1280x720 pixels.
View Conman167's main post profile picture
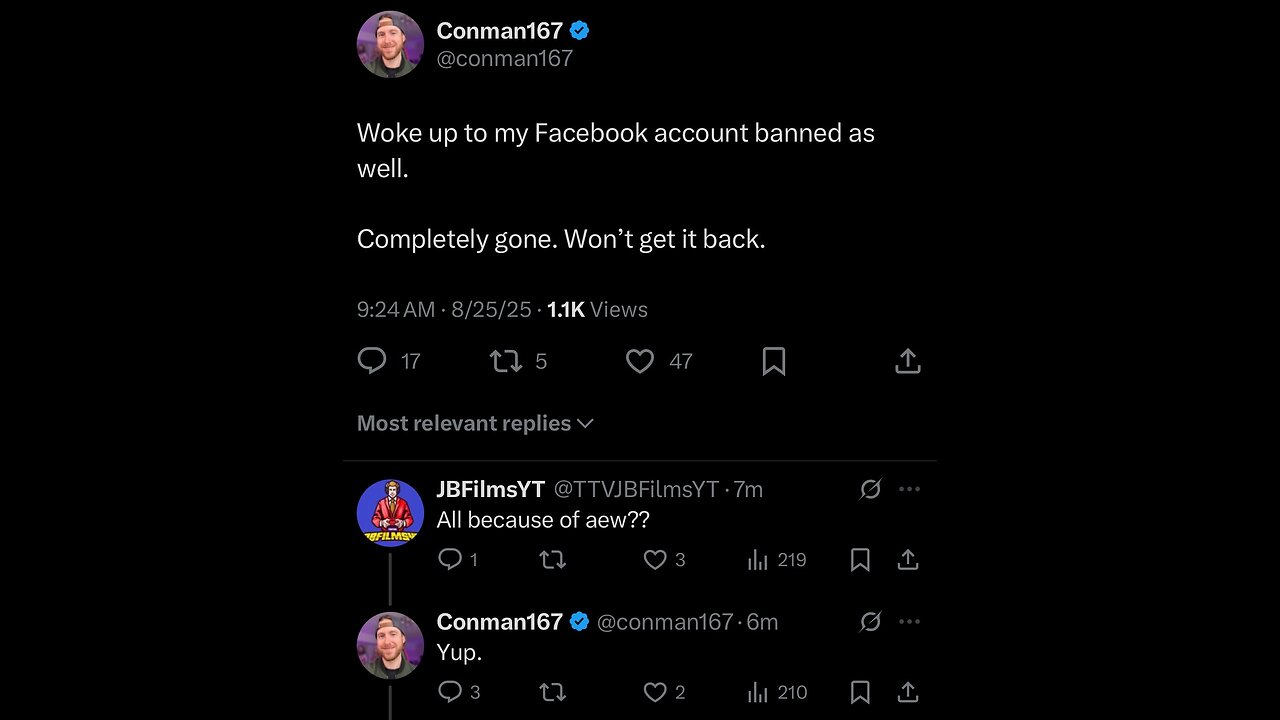(391, 45)
